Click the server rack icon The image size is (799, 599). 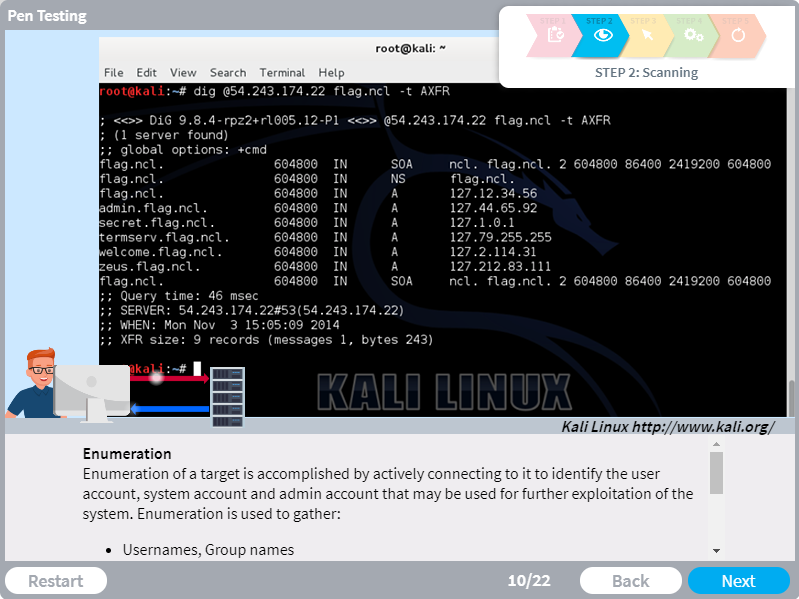227,397
